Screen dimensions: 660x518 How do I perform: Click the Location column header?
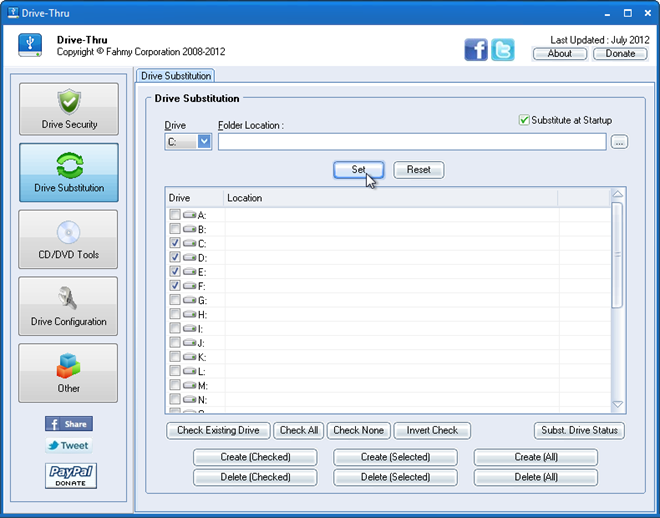[x=390, y=198]
